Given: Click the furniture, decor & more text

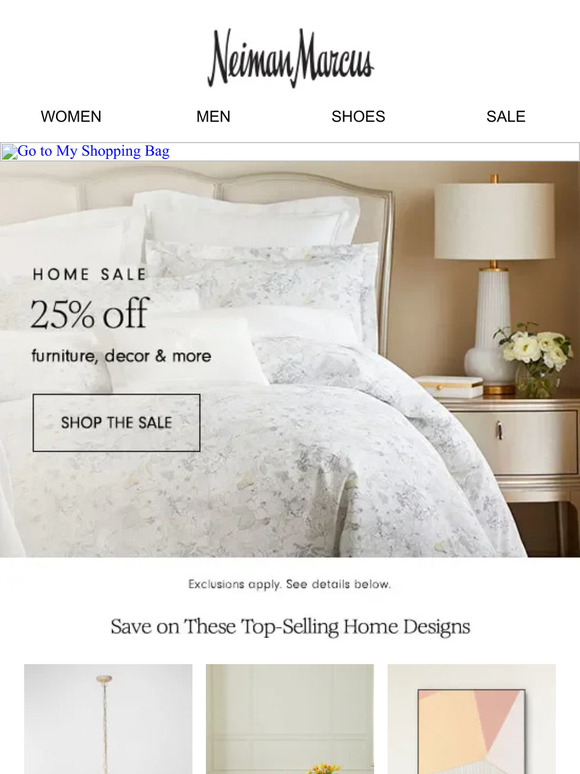Looking at the screenshot, I should 121,356.
